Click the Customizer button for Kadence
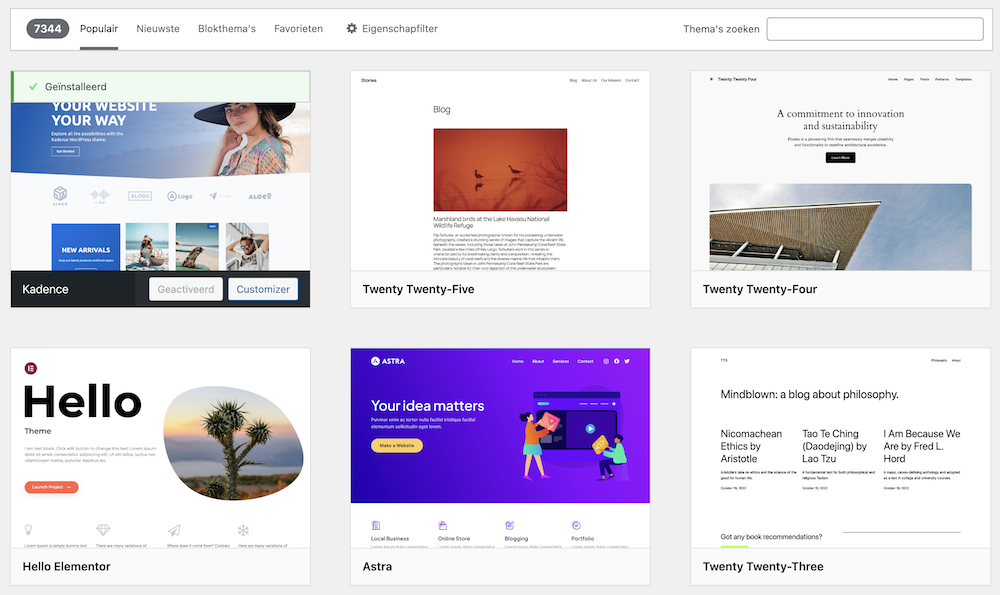1000x595 pixels. point(263,289)
